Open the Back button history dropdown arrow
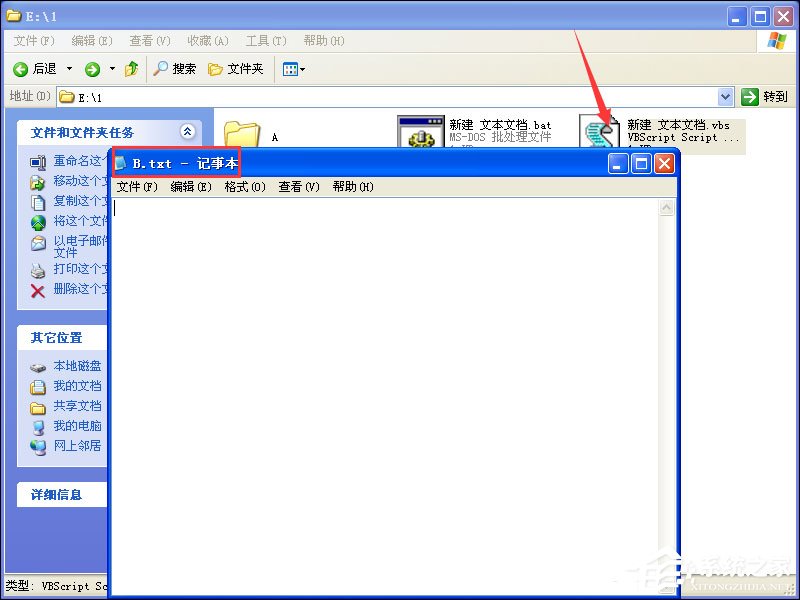The height and width of the screenshot is (600, 800). [69, 68]
